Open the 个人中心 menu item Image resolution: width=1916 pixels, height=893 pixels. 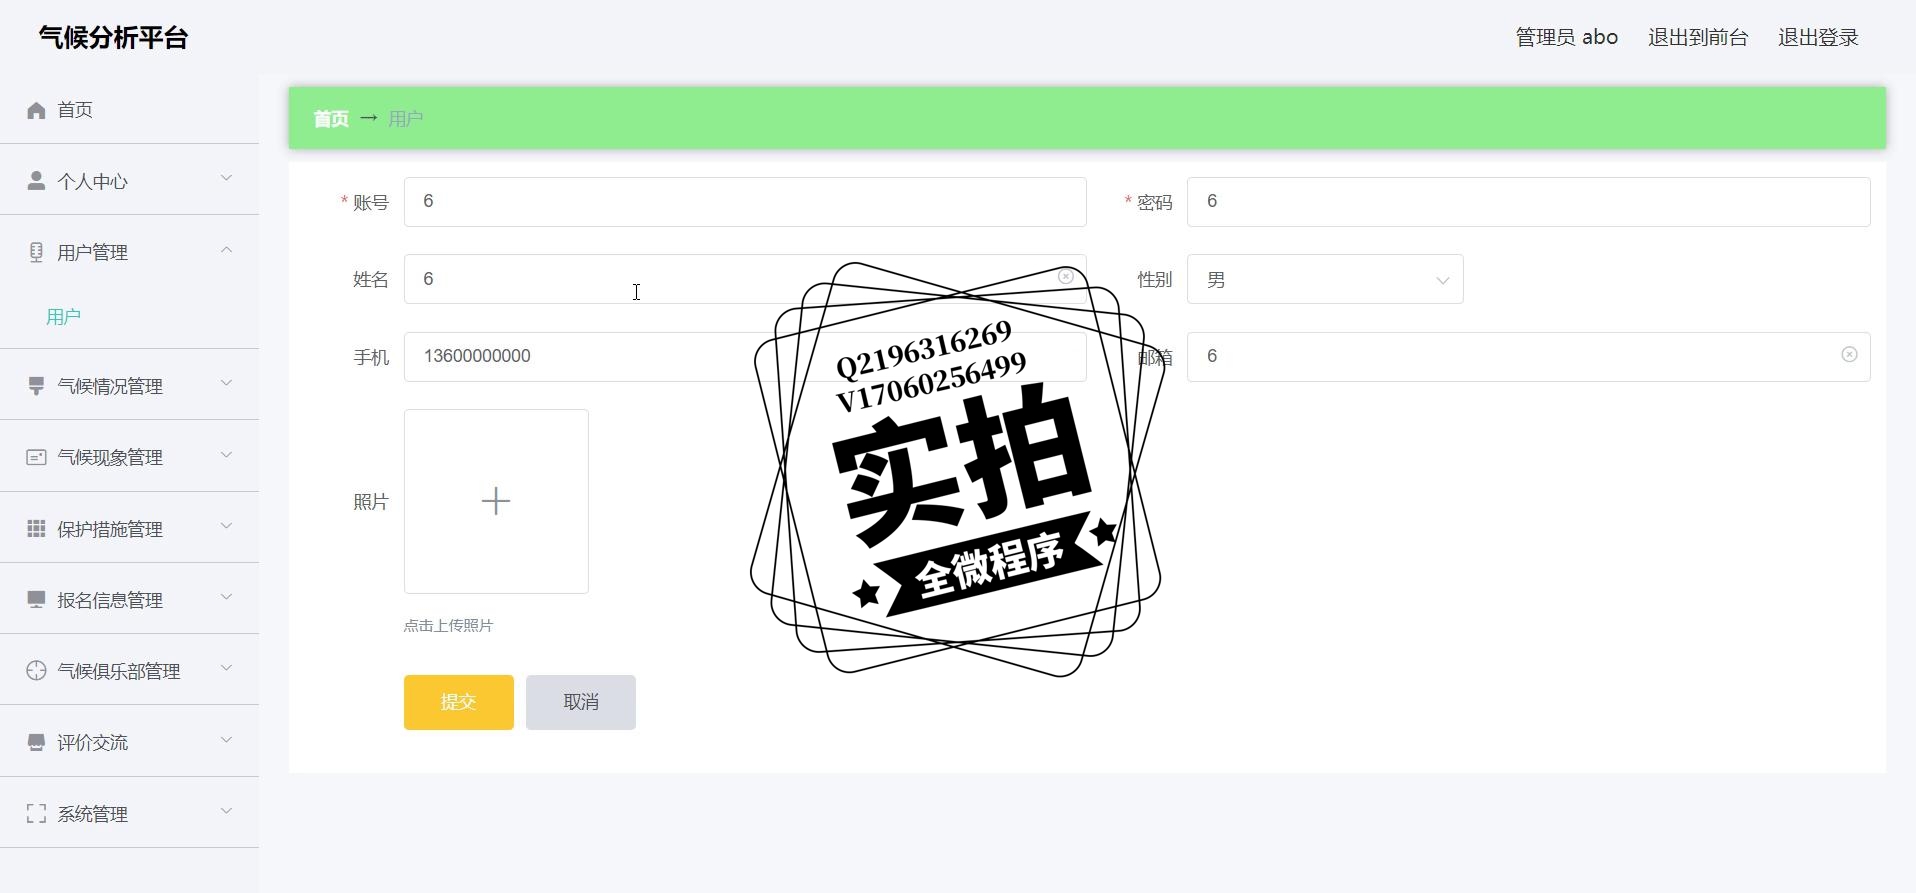tap(129, 181)
